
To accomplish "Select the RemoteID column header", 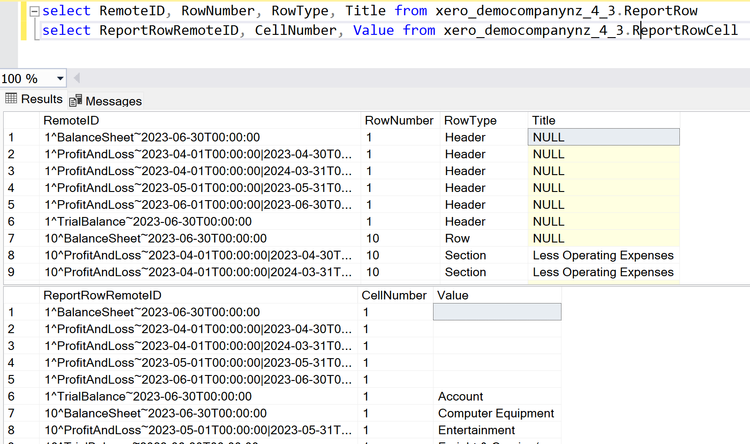I will pyautogui.click(x=200, y=120).
